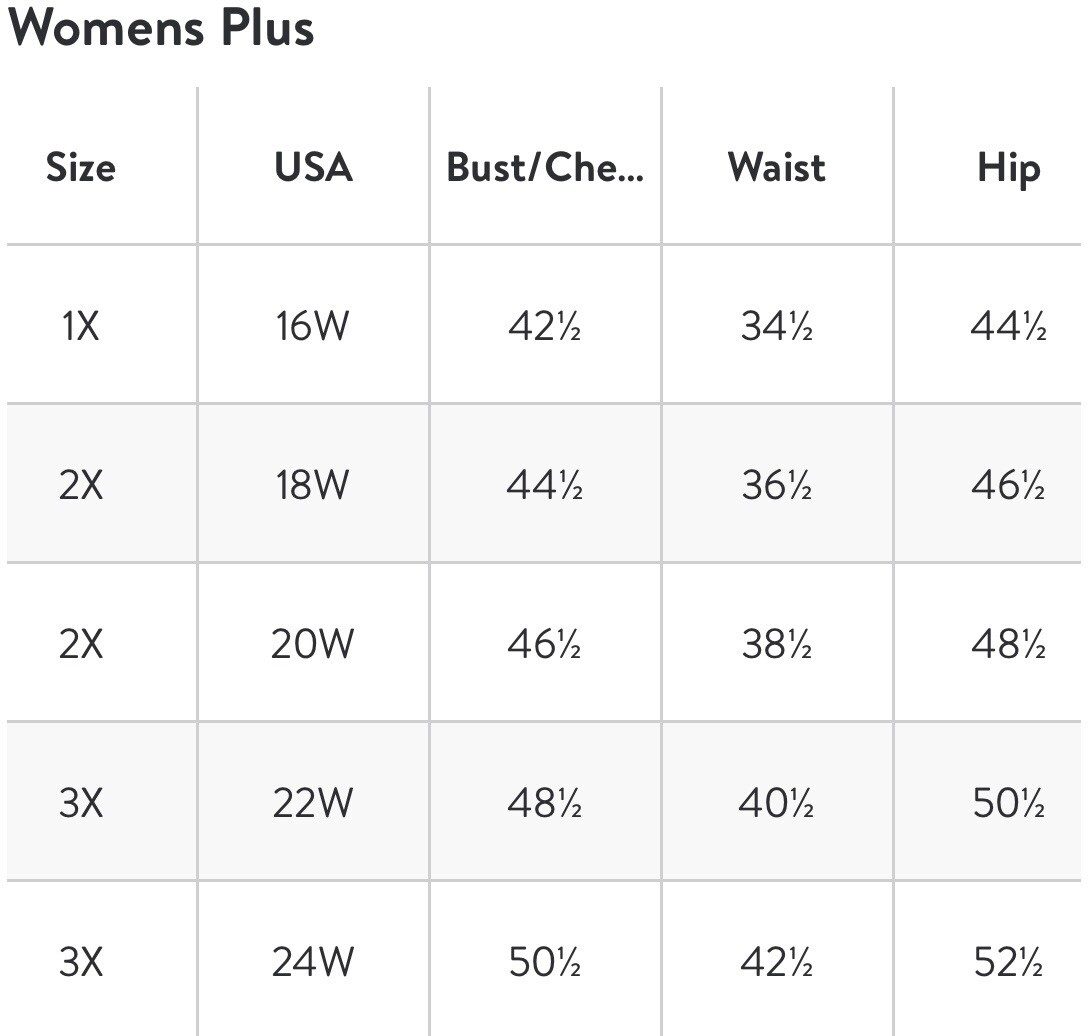1091x1036 pixels.
Task: Select the 34½ waist value for 16W
Action: (777, 326)
